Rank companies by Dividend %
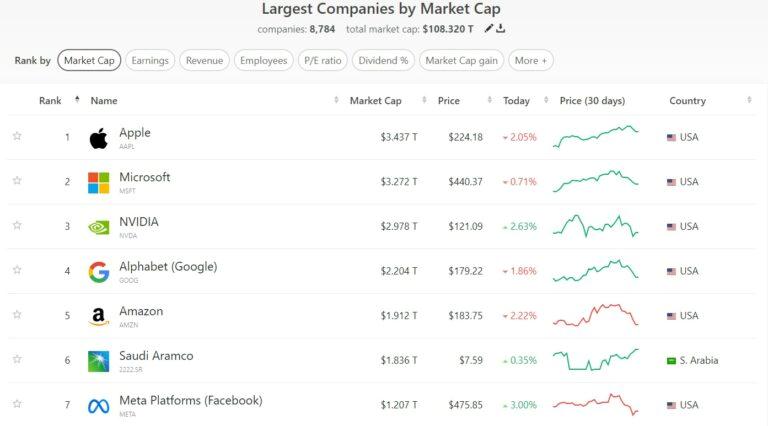The width and height of the screenshot is (768, 426). coord(383,60)
